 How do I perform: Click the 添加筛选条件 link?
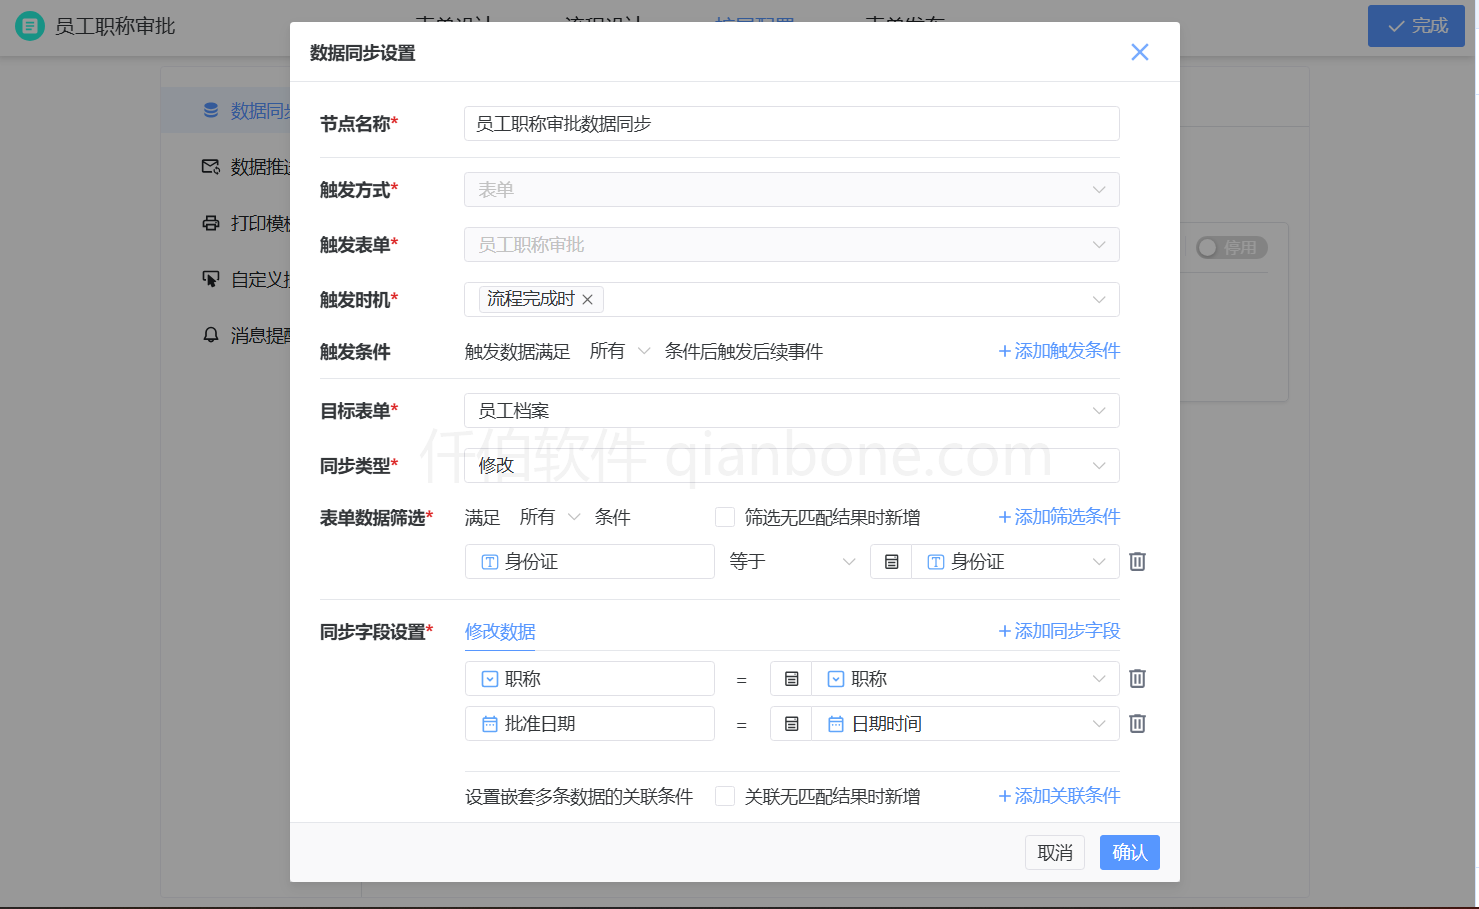(1058, 517)
